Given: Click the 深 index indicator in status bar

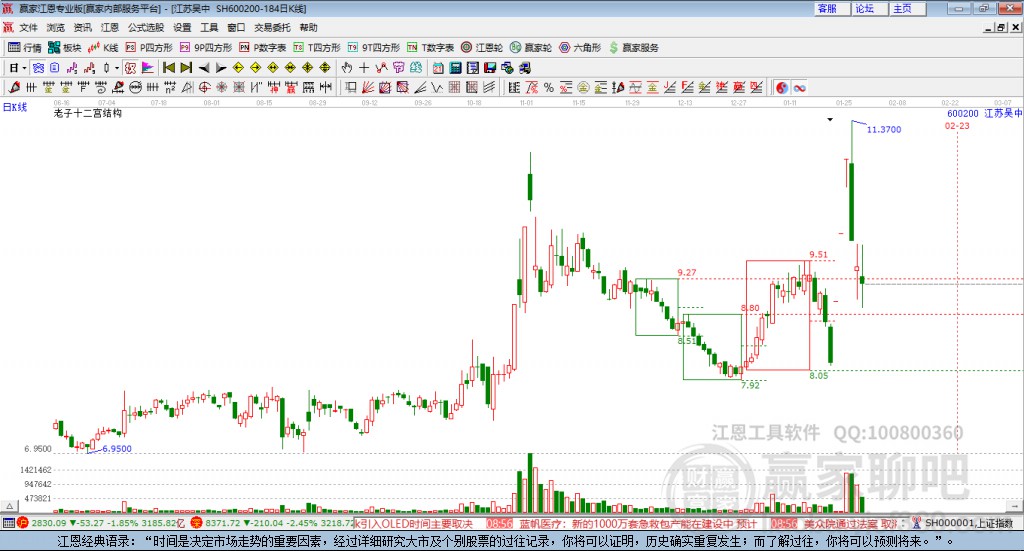Looking at the screenshot, I should [197, 523].
